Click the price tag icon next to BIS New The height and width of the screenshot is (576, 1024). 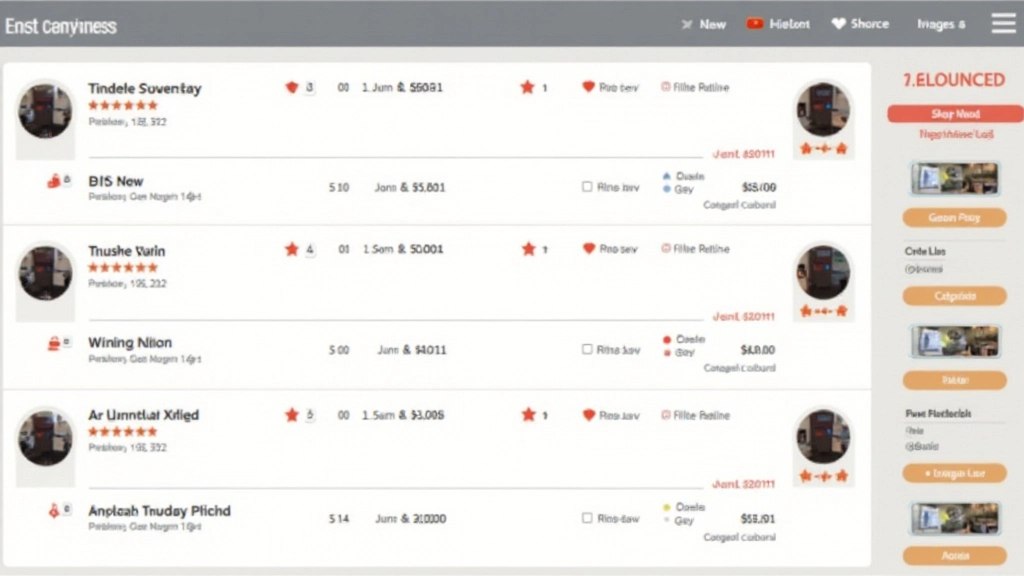[56, 181]
